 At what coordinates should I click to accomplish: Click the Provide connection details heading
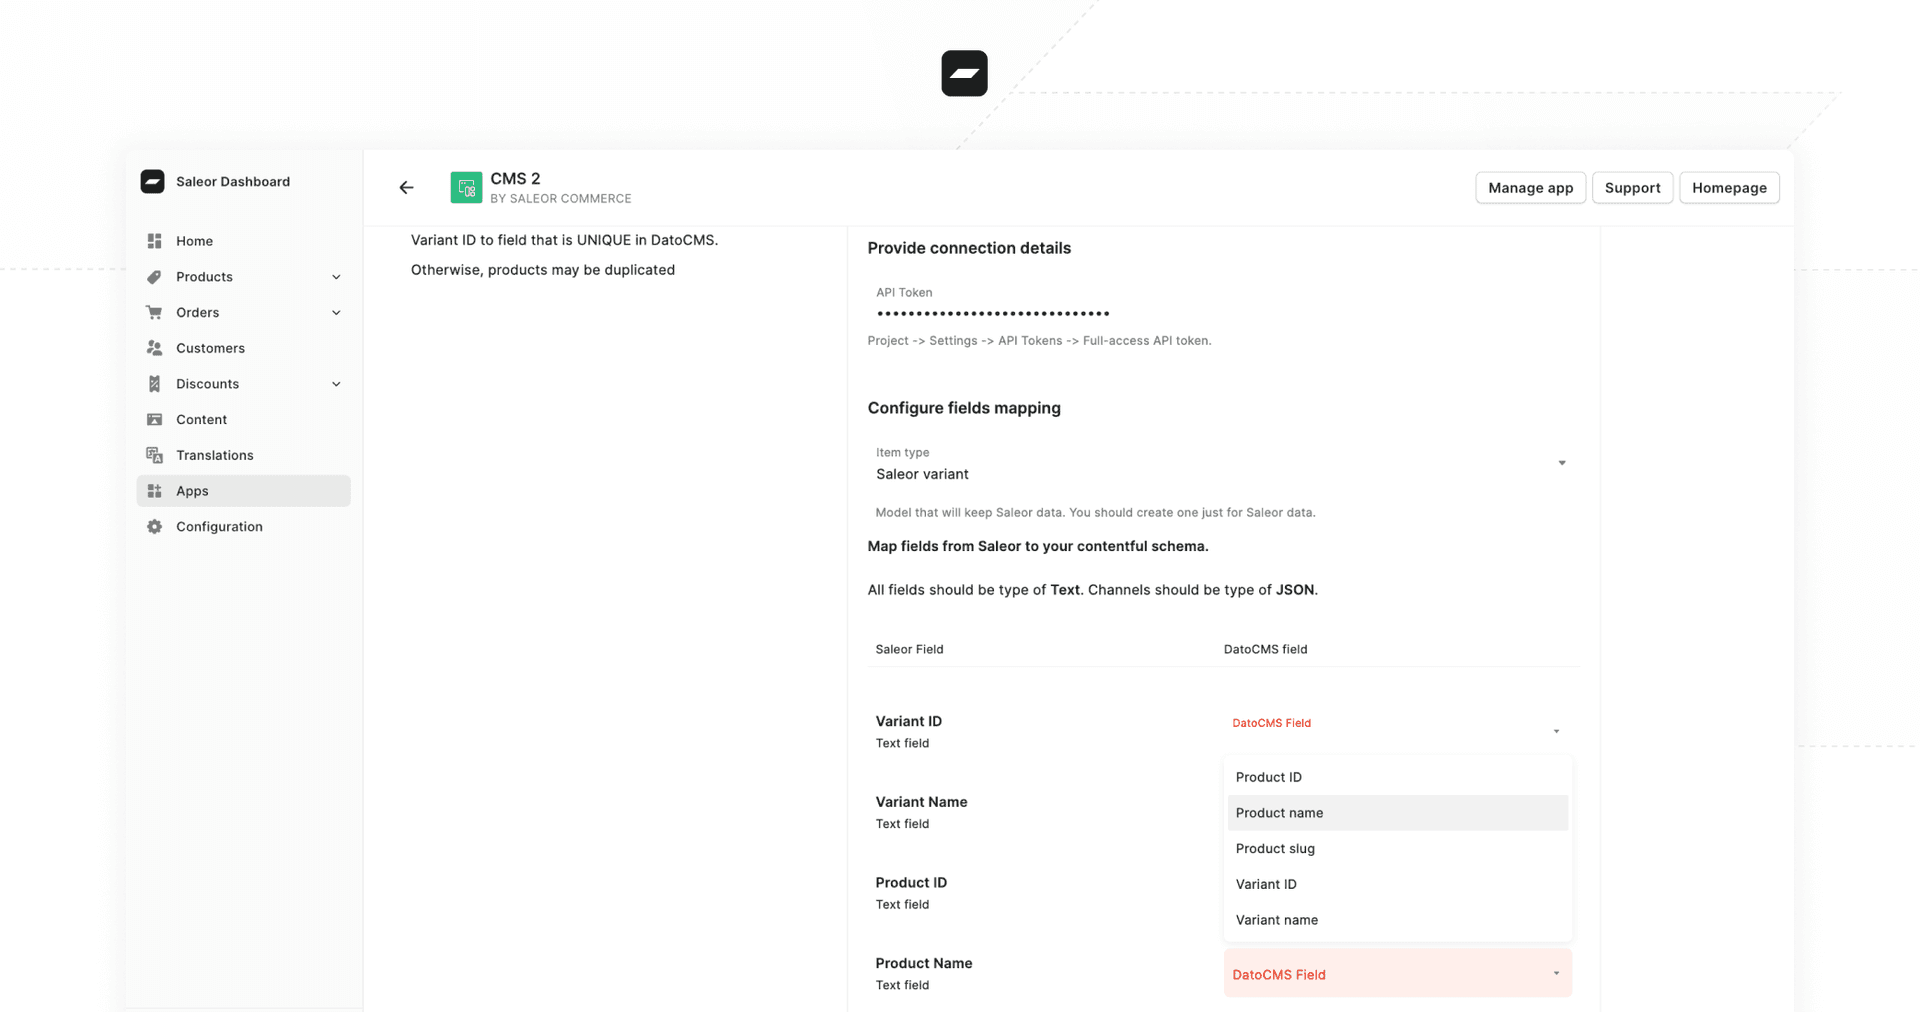tap(969, 248)
